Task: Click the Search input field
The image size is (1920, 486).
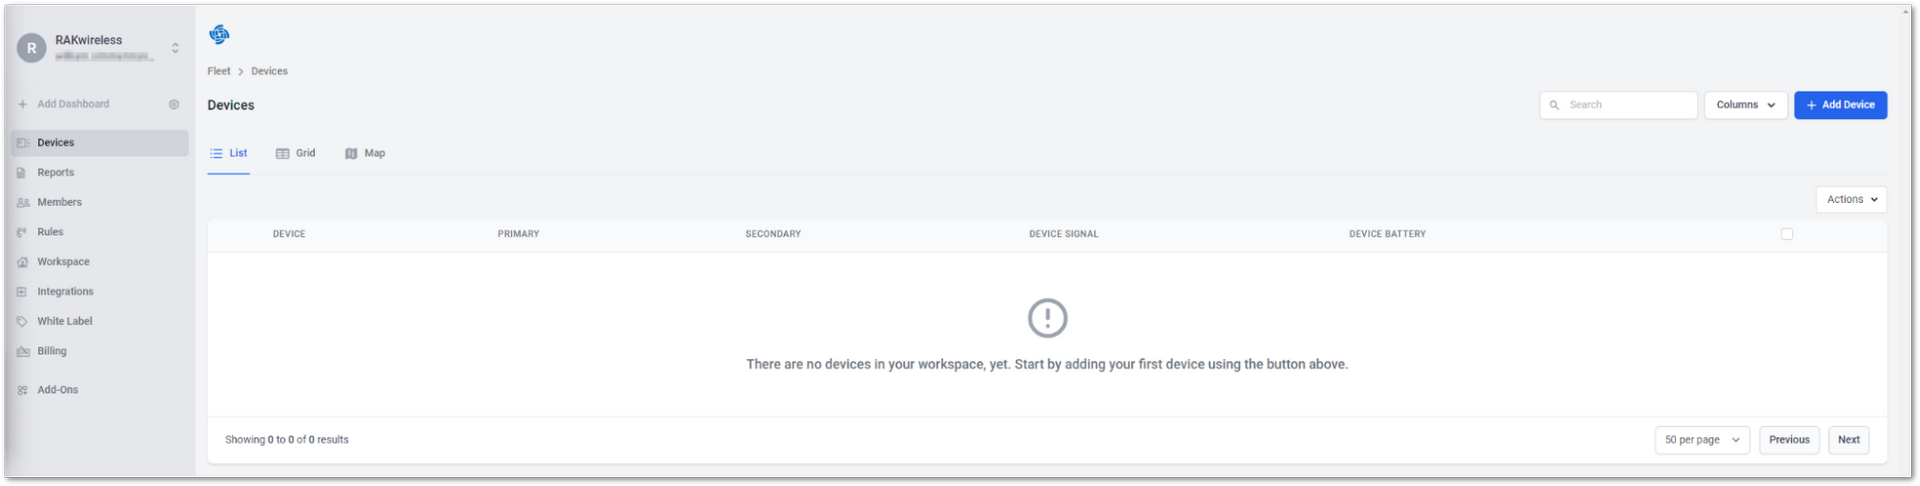Action: 1619,105
